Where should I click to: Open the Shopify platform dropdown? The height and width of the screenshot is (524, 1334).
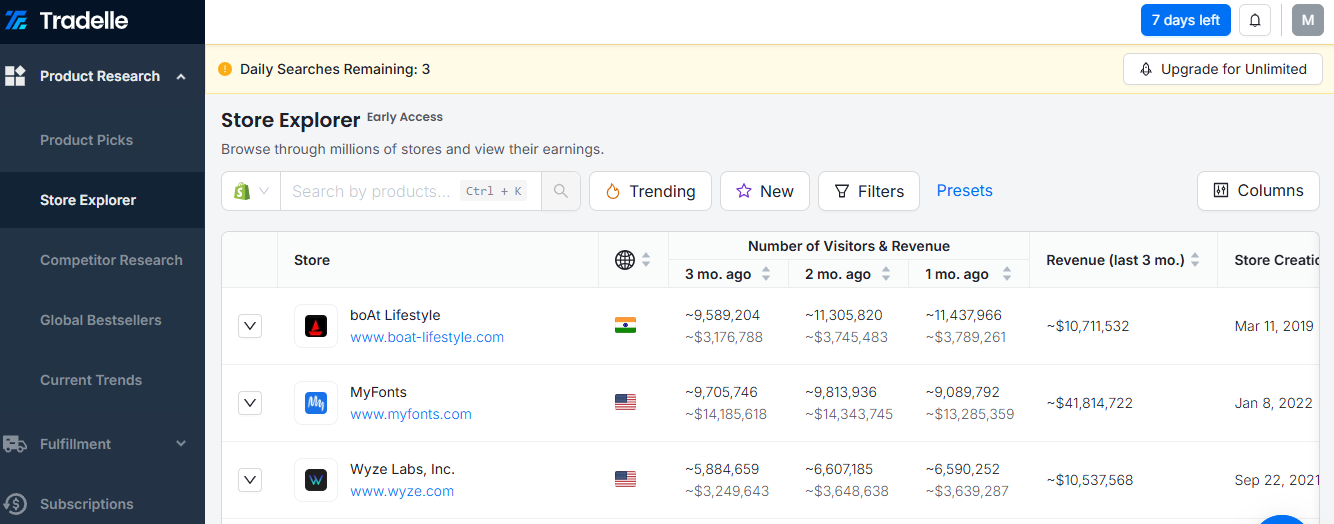251,191
